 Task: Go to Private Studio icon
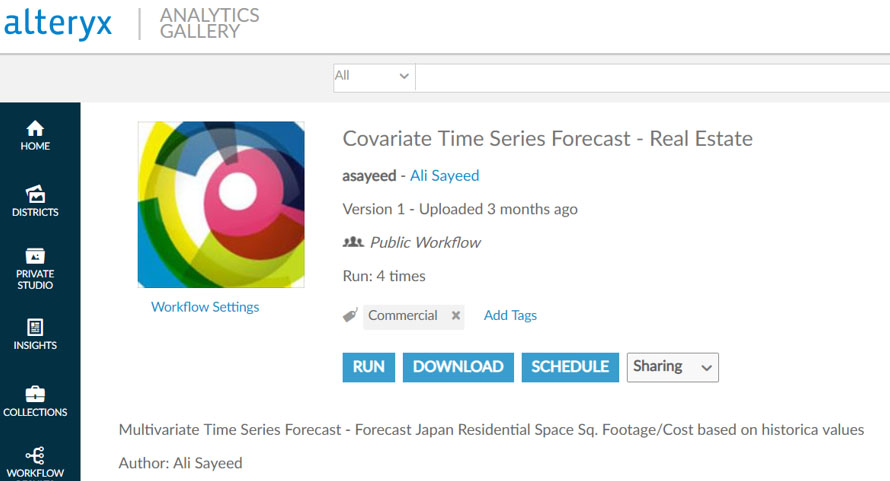pyautogui.click(x=35, y=256)
